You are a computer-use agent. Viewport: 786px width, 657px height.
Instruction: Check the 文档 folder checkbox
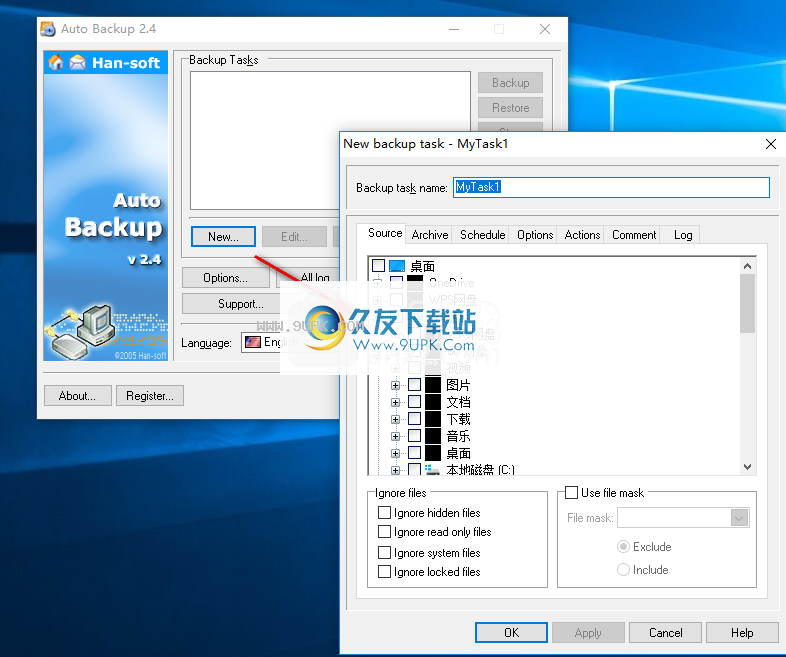pyautogui.click(x=415, y=402)
